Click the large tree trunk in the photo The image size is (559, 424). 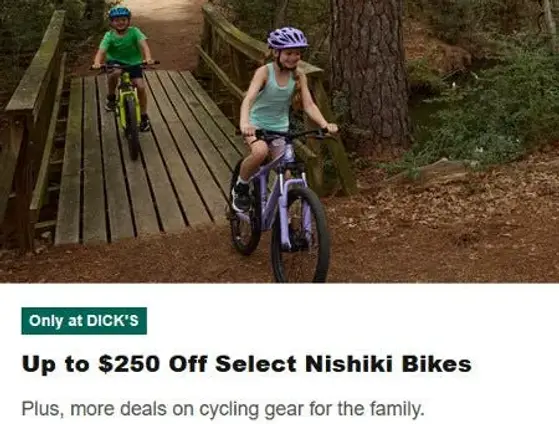click(369, 73)
